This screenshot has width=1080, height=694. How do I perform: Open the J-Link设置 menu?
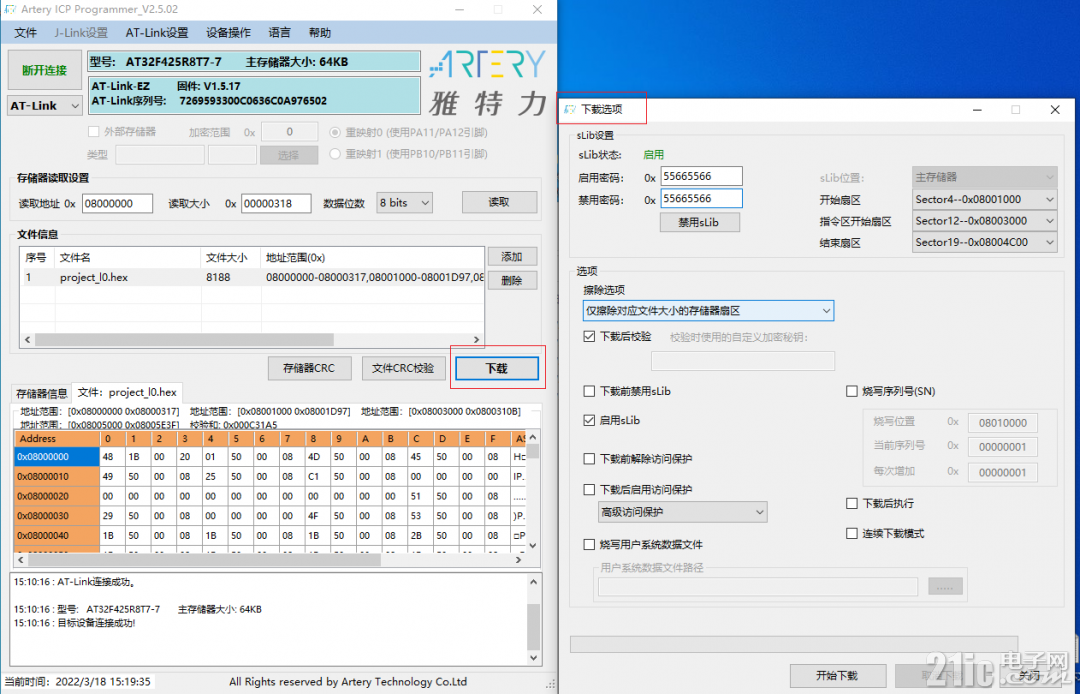coord(81,32)
